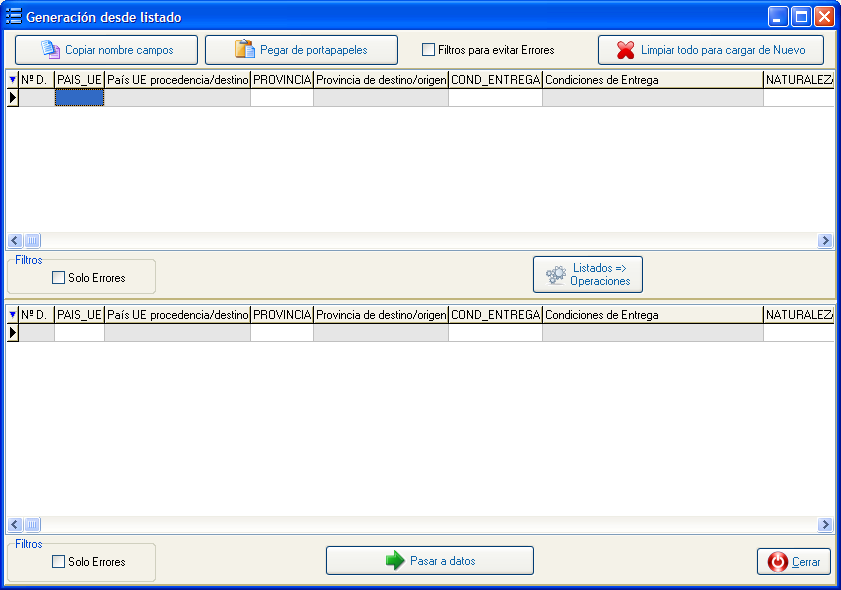Enable Filtros para evitar Errores checkbox
Screen dimensions: 841x590
[x=428, y=50]
